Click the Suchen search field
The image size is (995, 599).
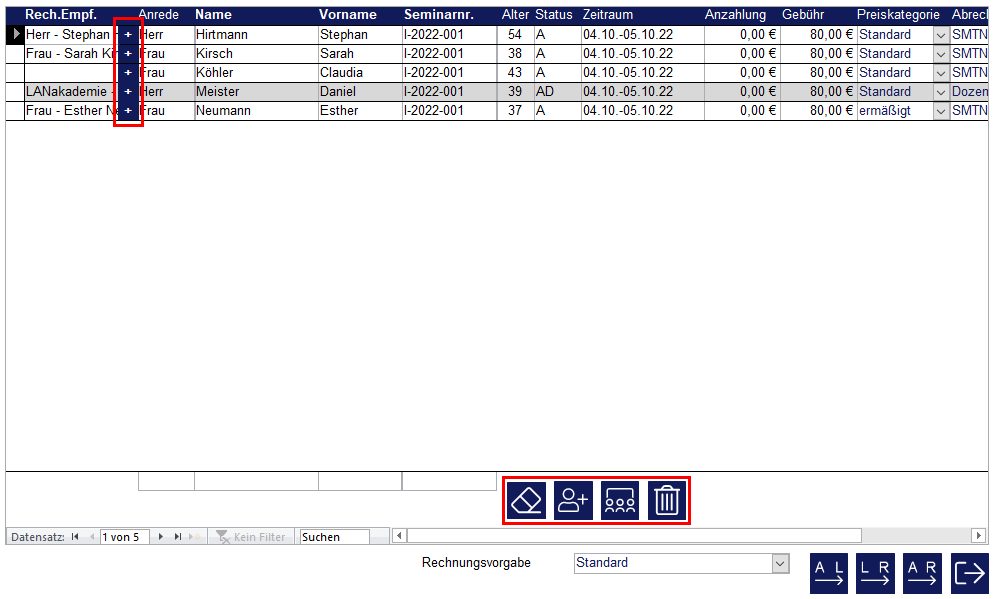click(334, 537)
